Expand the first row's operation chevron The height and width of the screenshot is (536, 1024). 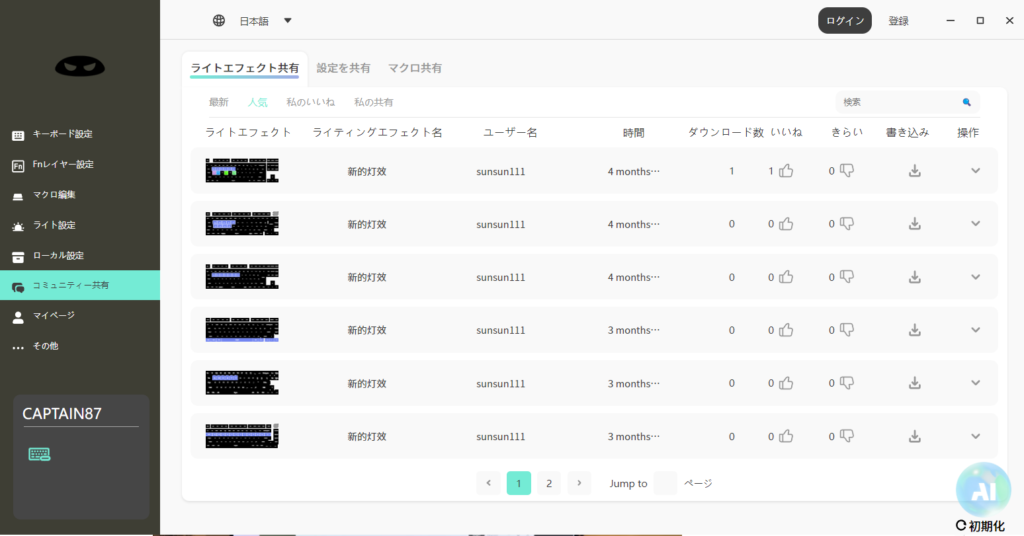pos(976,171)
